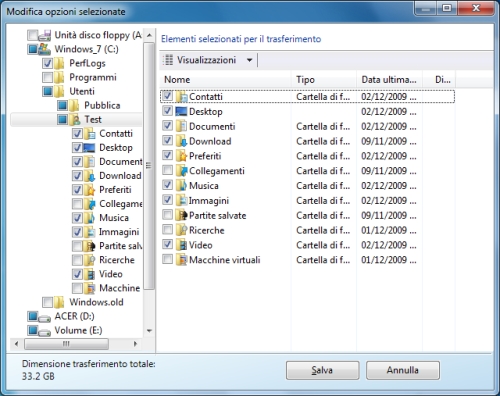Click the Download folder icon in list
500x396 pixels.
182,141
